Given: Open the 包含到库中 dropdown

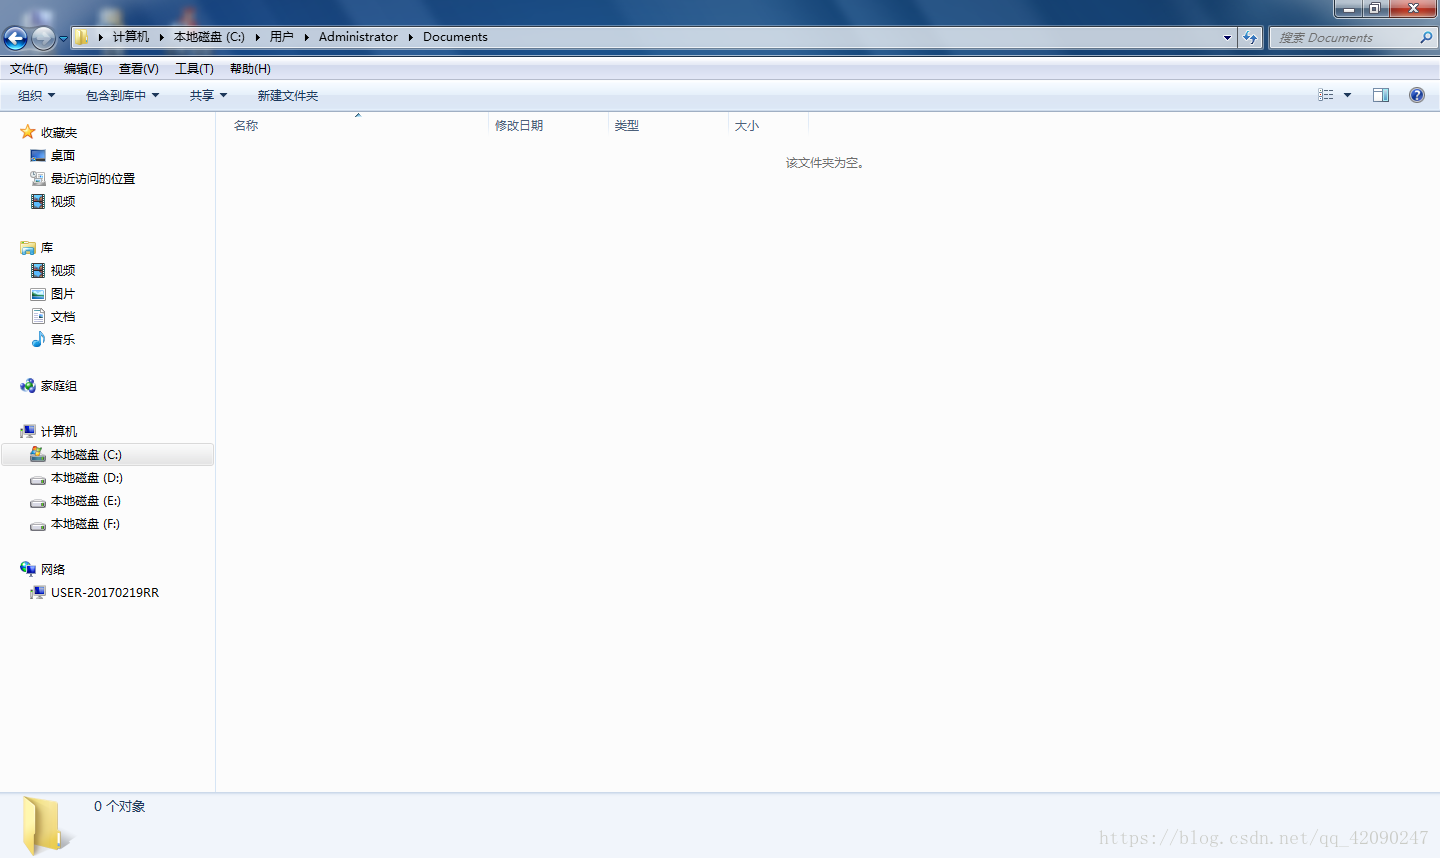Looking at the screenshot, I should coord(122,96).
